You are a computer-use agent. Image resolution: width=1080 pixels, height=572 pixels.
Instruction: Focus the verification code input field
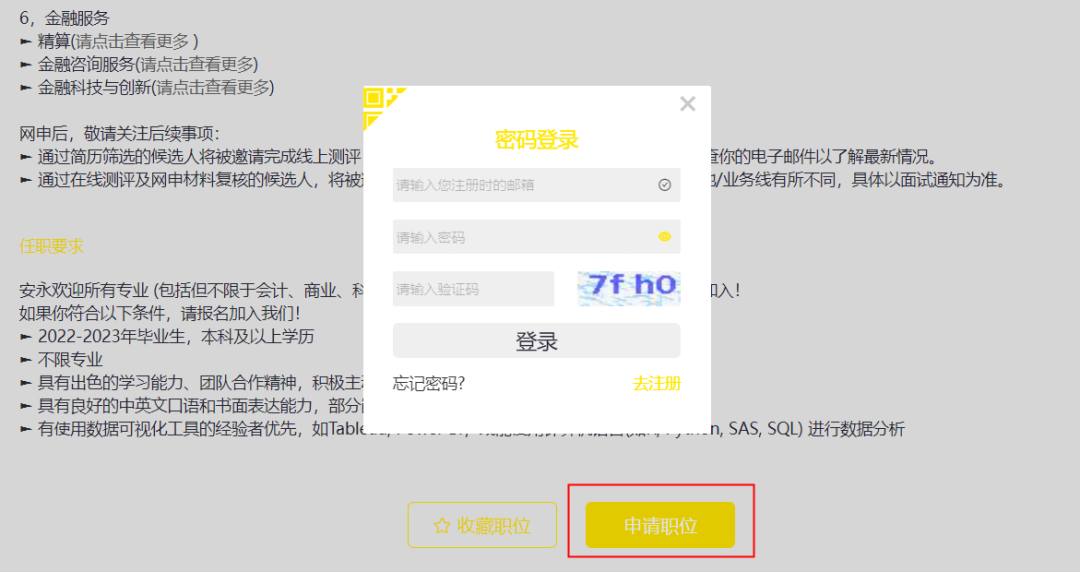(x=473, y=288)
